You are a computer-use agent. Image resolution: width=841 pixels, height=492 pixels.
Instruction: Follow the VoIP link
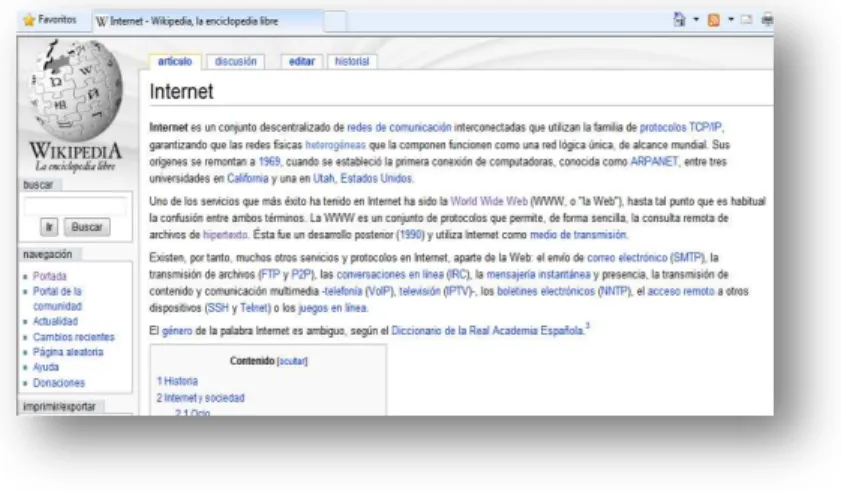[379, 291]
